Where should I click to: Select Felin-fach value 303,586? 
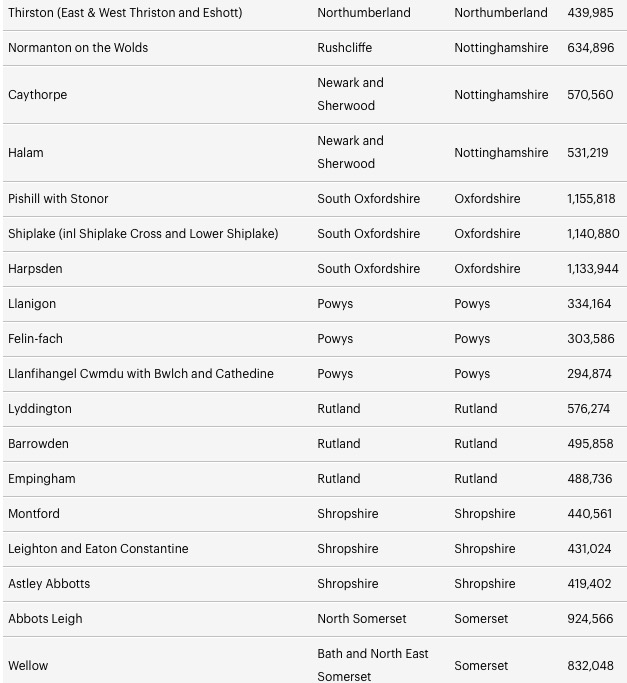coord(590,338)
